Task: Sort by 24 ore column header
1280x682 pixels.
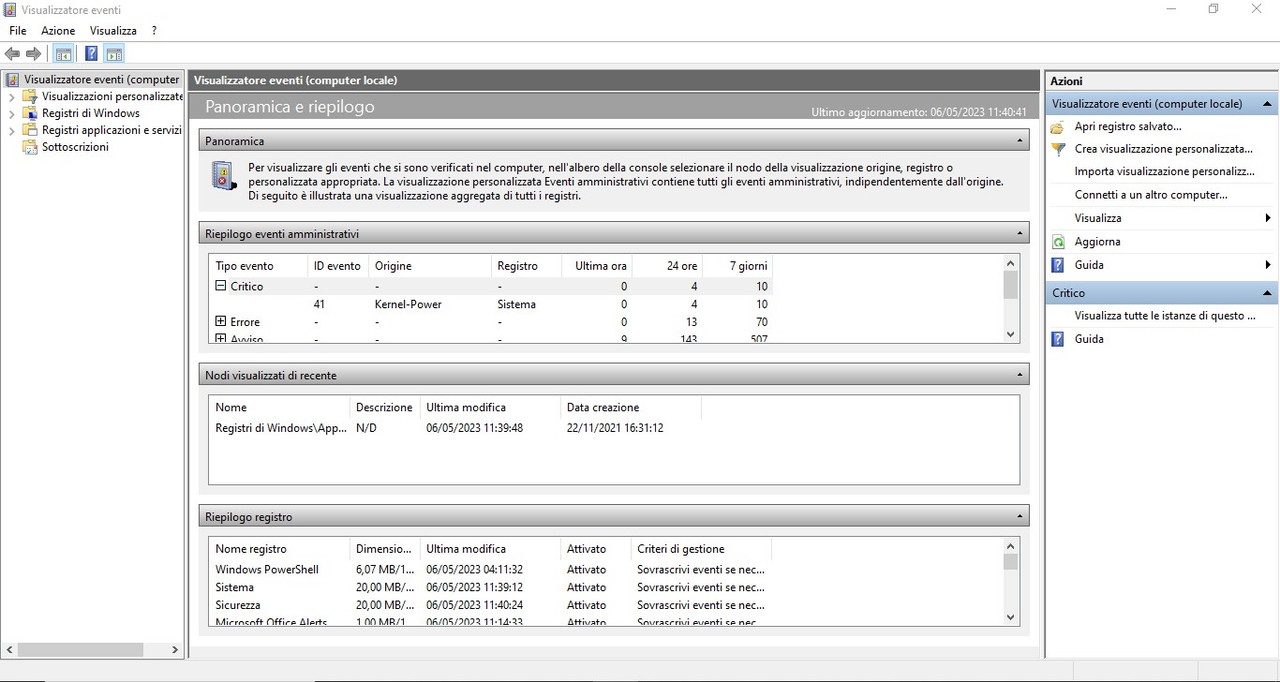Action: click(667, 266)
